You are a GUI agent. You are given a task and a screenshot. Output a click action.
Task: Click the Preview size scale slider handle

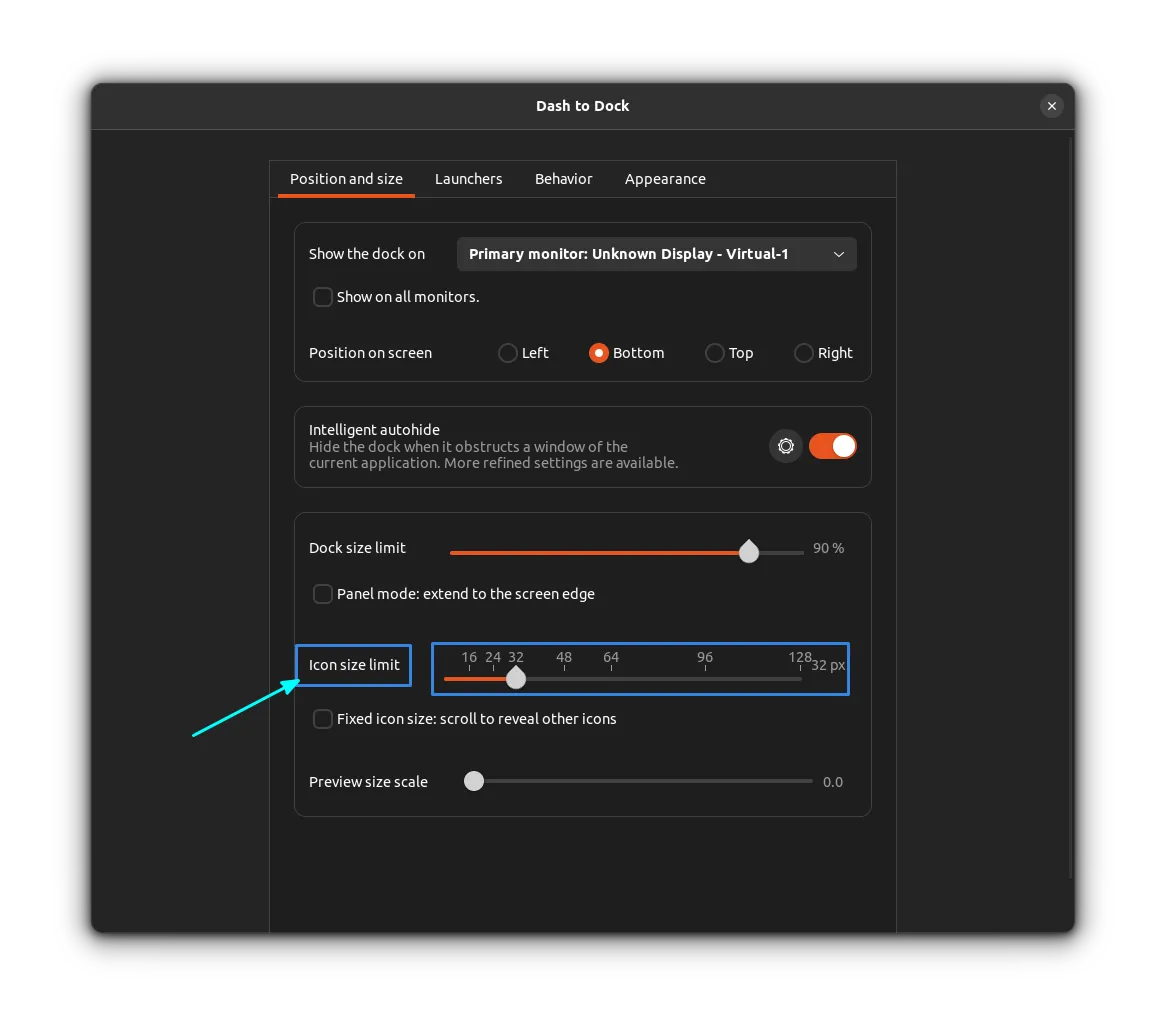coord(473,781)
